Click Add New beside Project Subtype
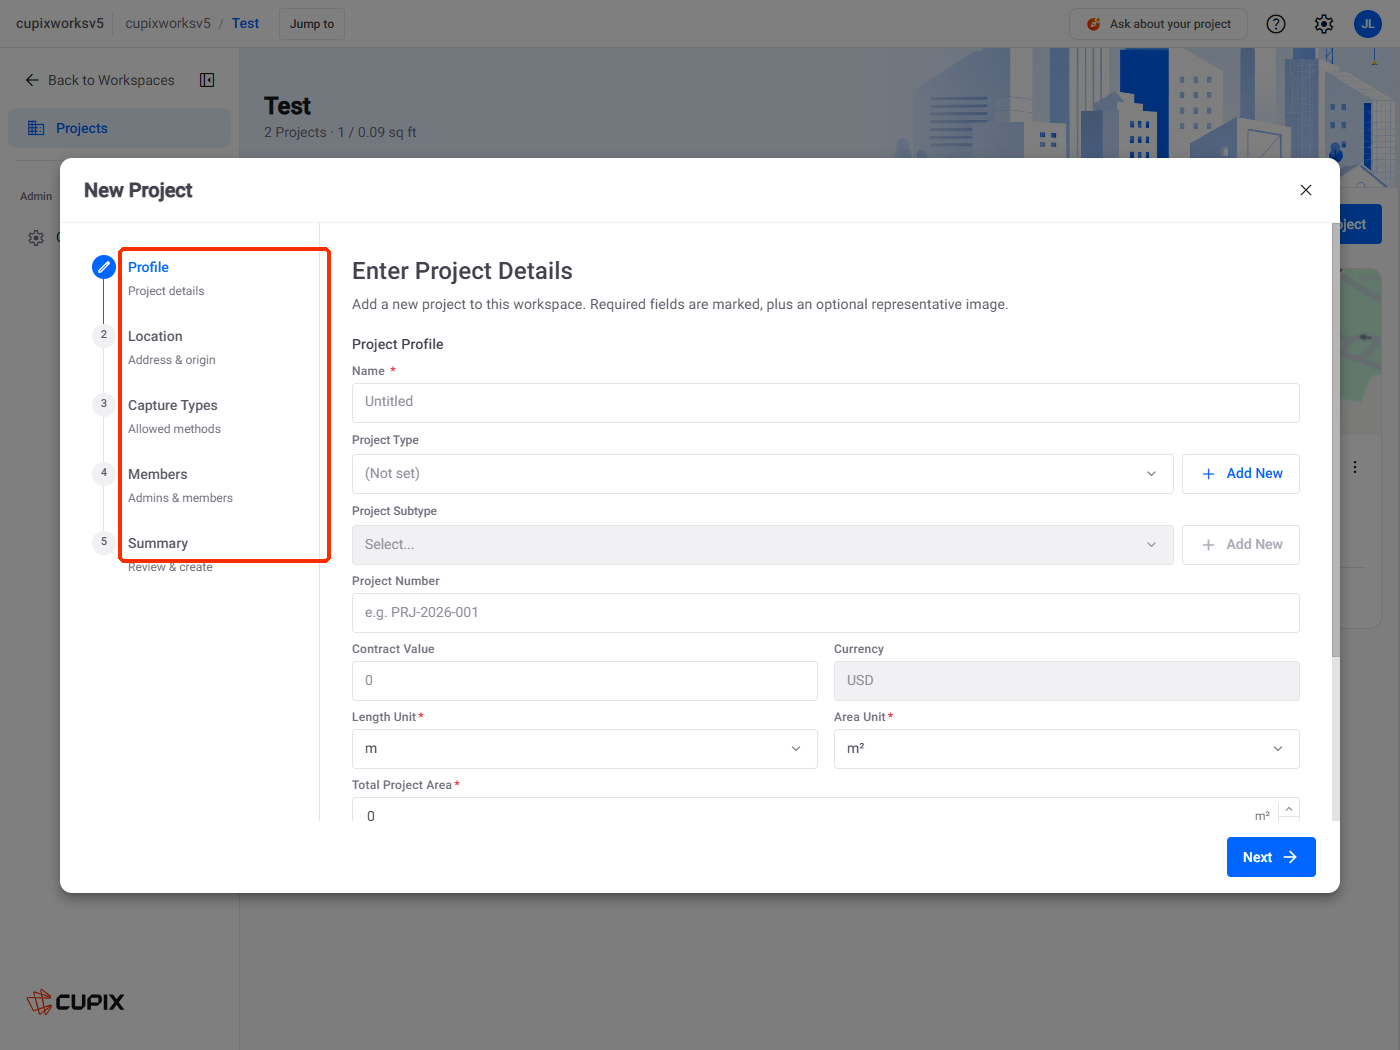The height and width of the screenshot is (1050, 1400). [1241, 545]
